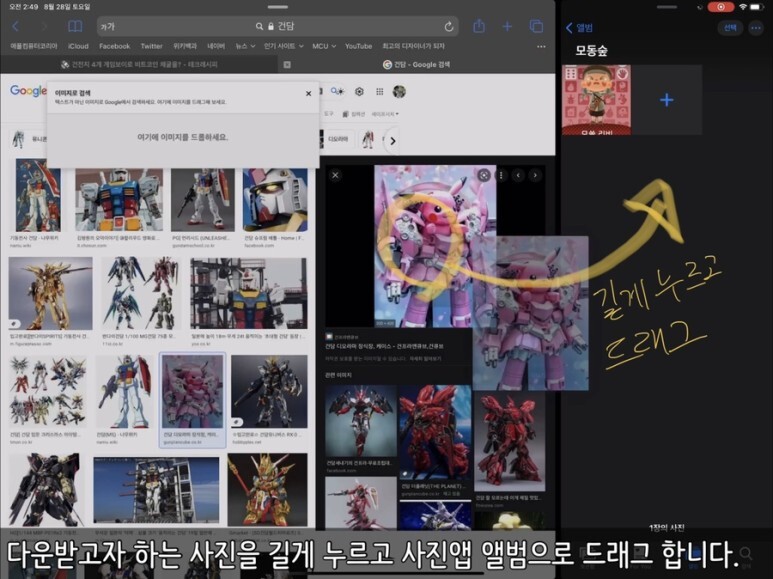Tap the reload icon in address bar
The height and width of the screenshot is (579, 773).
449,27
